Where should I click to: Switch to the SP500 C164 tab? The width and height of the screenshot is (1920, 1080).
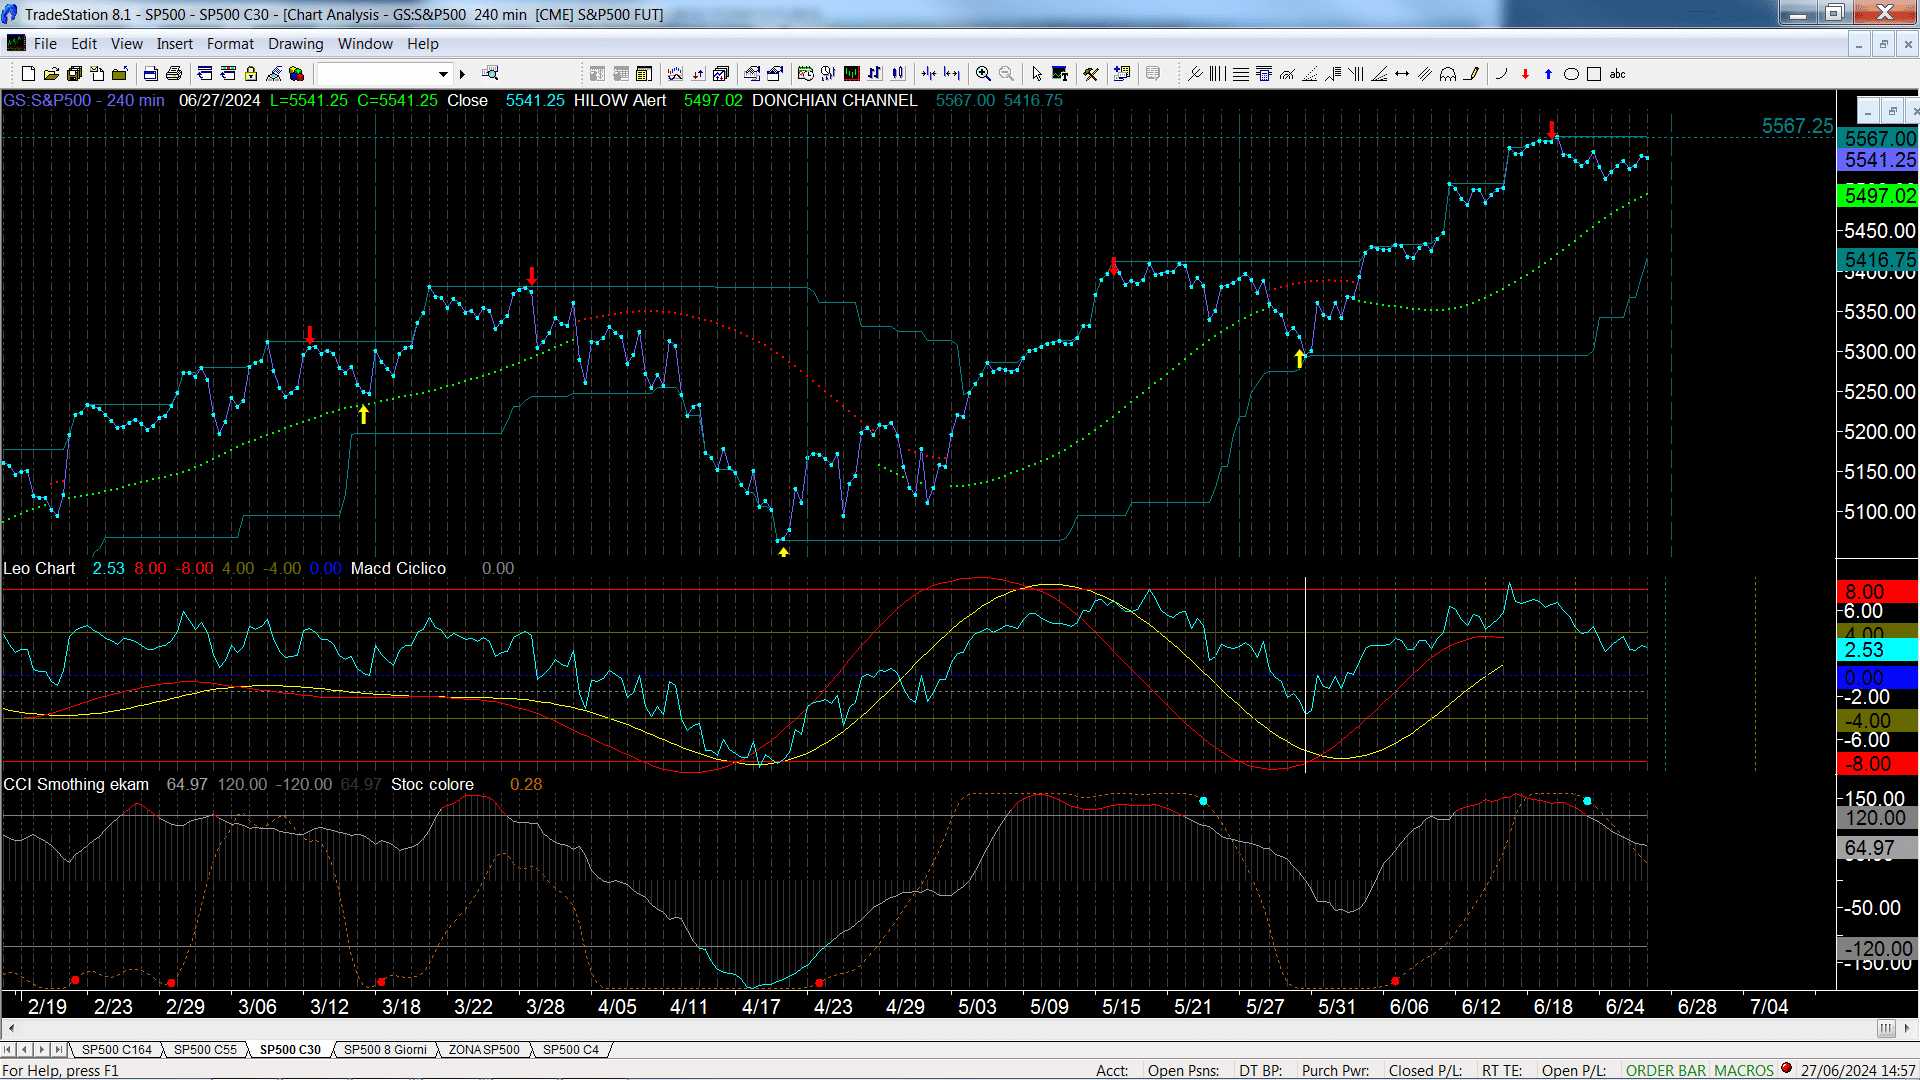116,1050
